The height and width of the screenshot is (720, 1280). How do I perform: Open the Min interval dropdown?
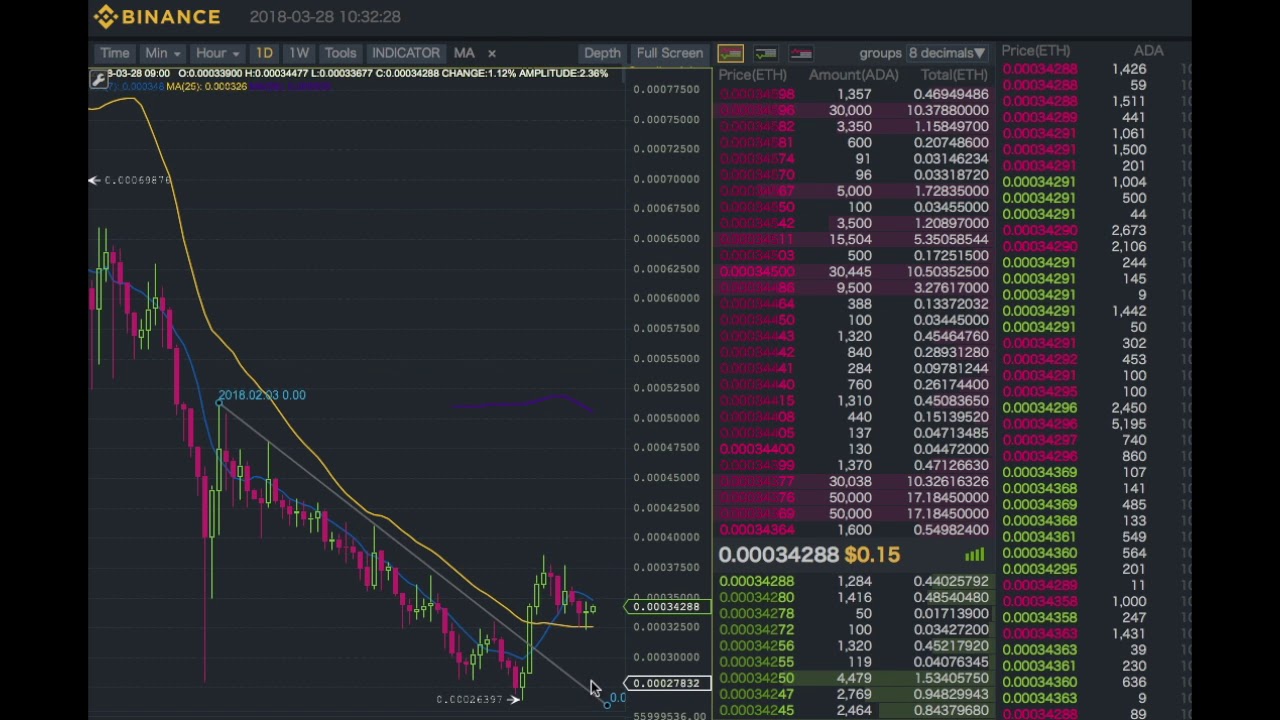click(162, 53)
